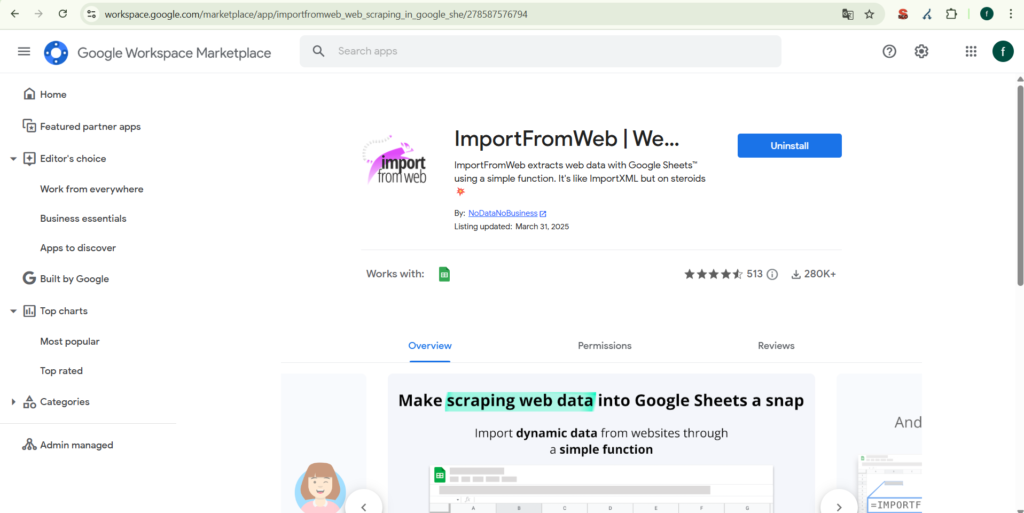This screenshot has width=1024, height=513.
Task: Open the Google apps grid
Action: coord(971,52)
